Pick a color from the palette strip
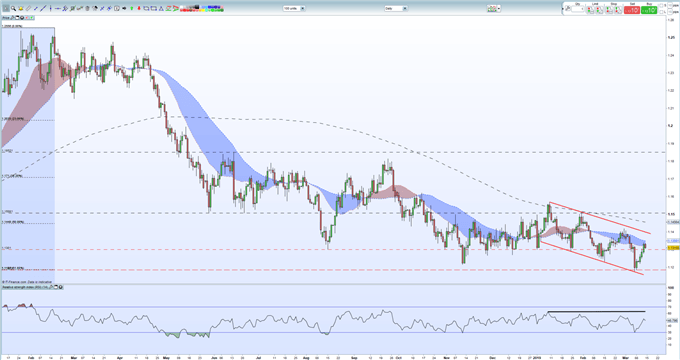 pos(202,8)
